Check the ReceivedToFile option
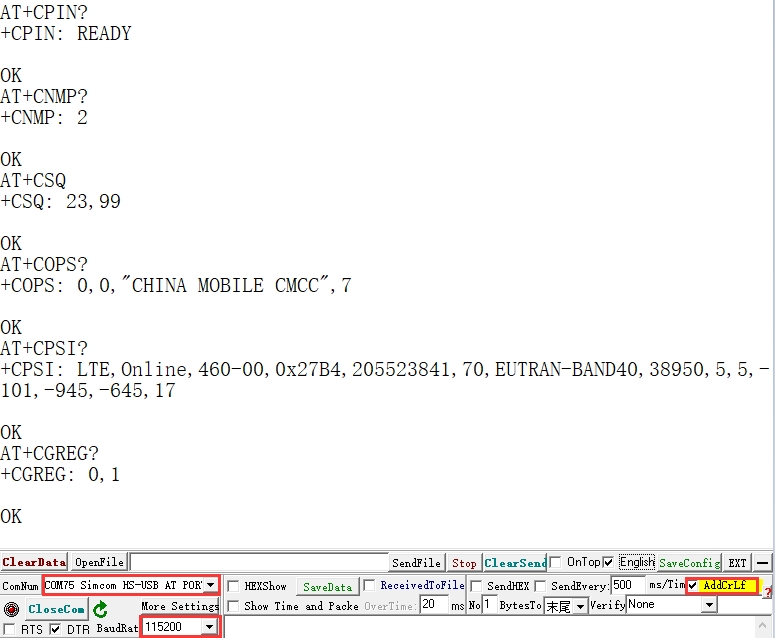Screen dimensions: 775x638 tap(369, 585)
